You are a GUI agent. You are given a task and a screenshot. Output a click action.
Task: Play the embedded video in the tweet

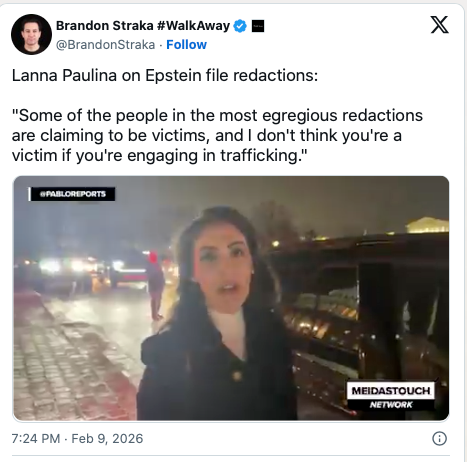(231, 298)
